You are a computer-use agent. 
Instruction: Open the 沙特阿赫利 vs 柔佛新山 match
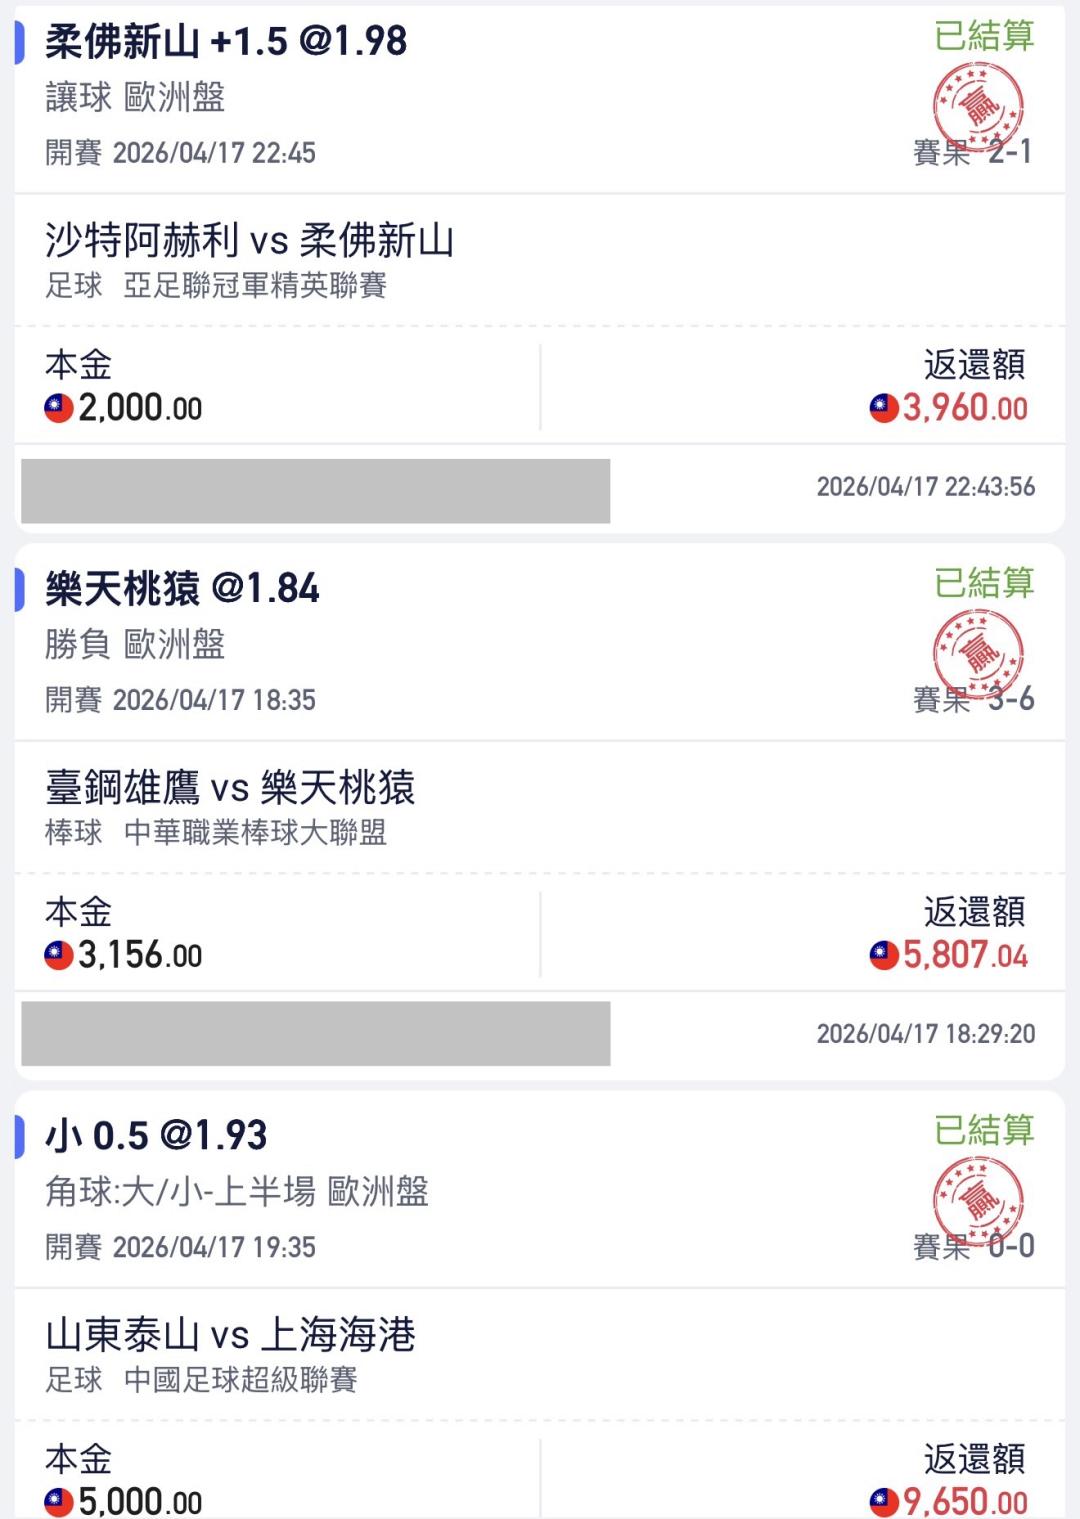(250, 241)
